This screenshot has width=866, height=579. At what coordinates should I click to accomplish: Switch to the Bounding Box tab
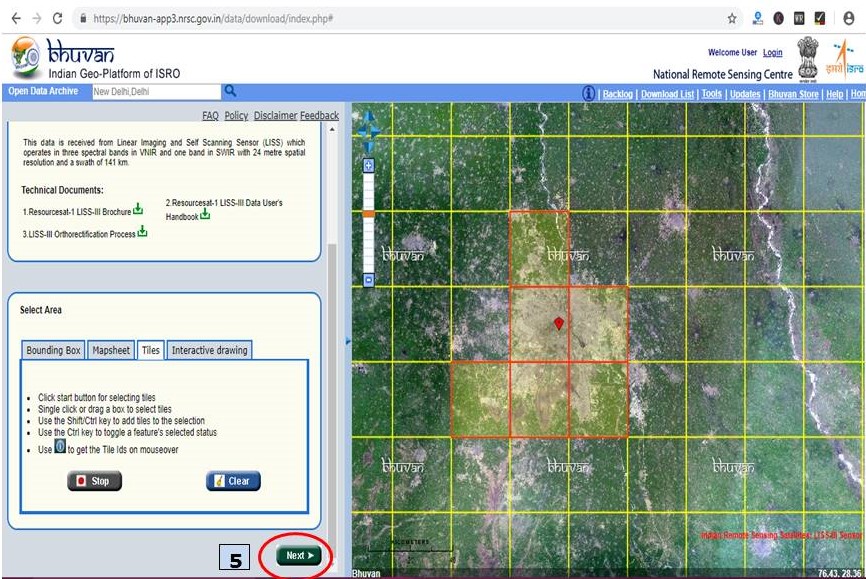pyautogui.click(x=54, y=350)
